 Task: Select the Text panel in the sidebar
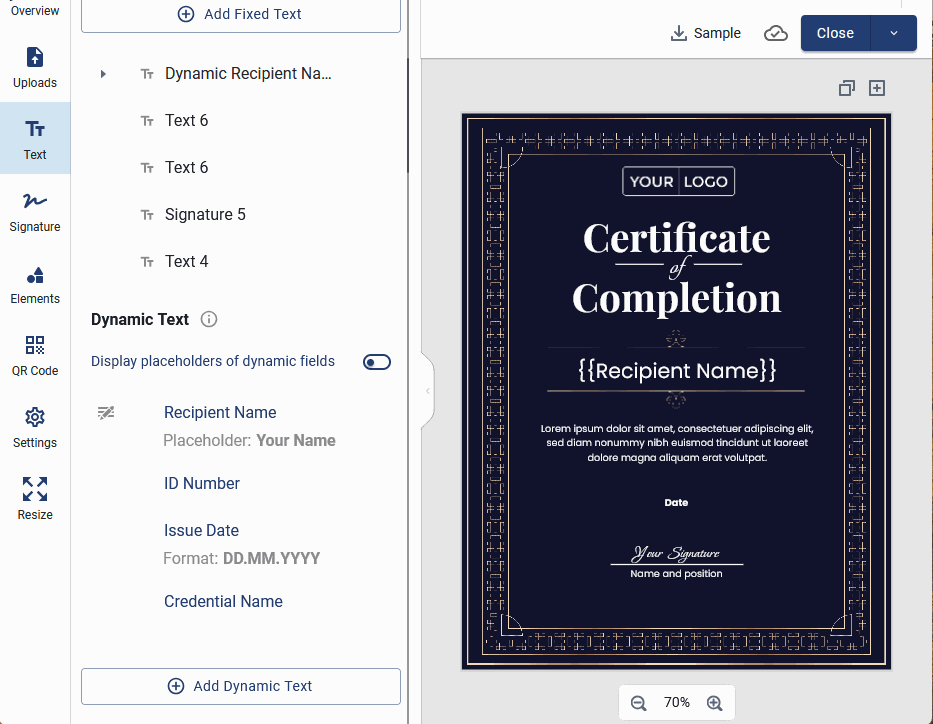(x=34, y=138)
